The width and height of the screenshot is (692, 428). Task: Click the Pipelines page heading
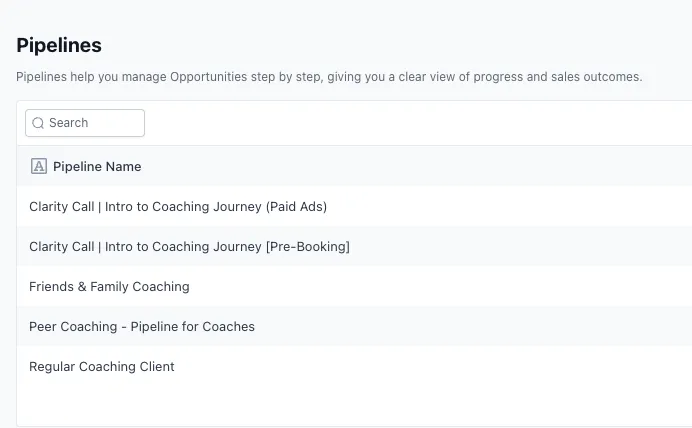point(59,45)
